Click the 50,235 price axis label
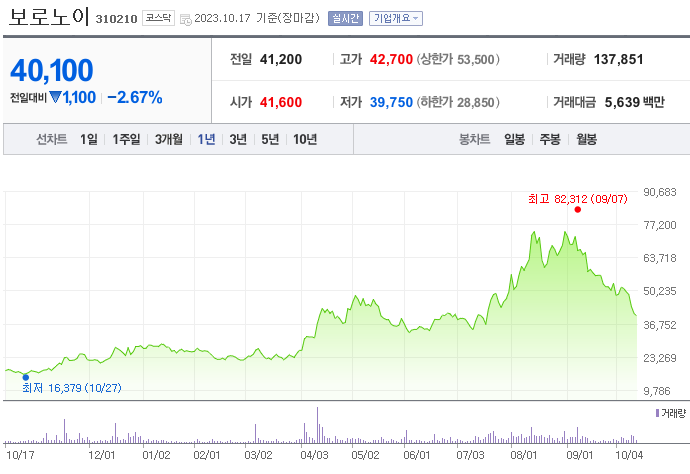The height and width of the screenshot is (474, 690). point(660,291)
